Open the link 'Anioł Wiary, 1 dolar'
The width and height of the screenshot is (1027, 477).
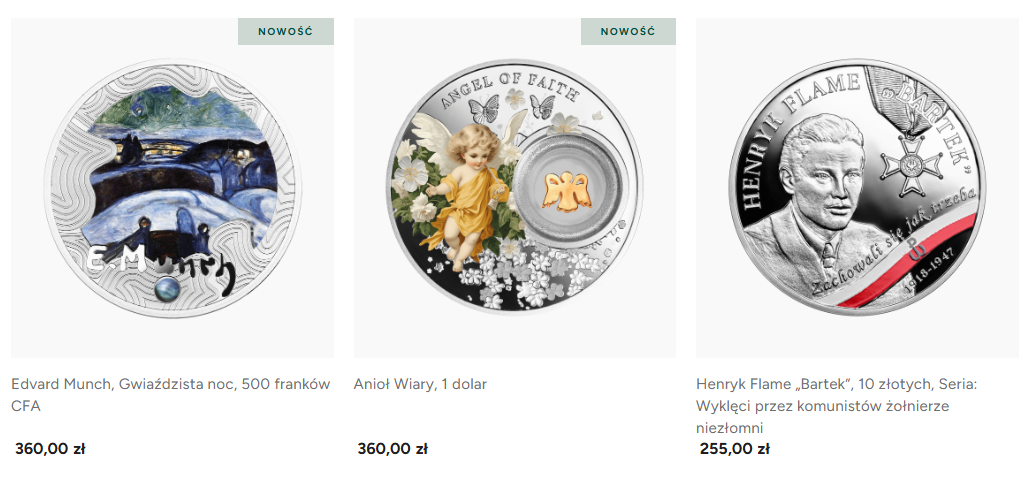pyautogui.click(x=420, y=384)
